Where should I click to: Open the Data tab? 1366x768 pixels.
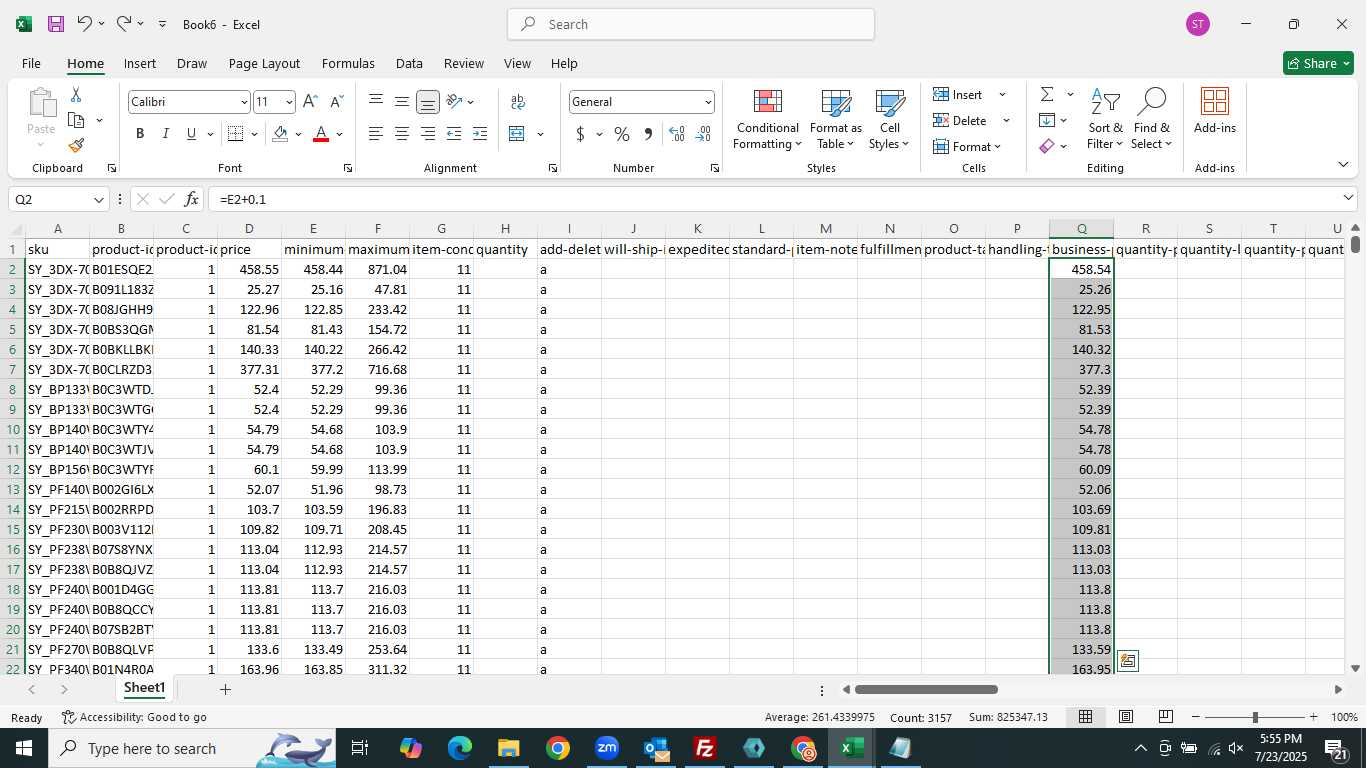[409, 63]
